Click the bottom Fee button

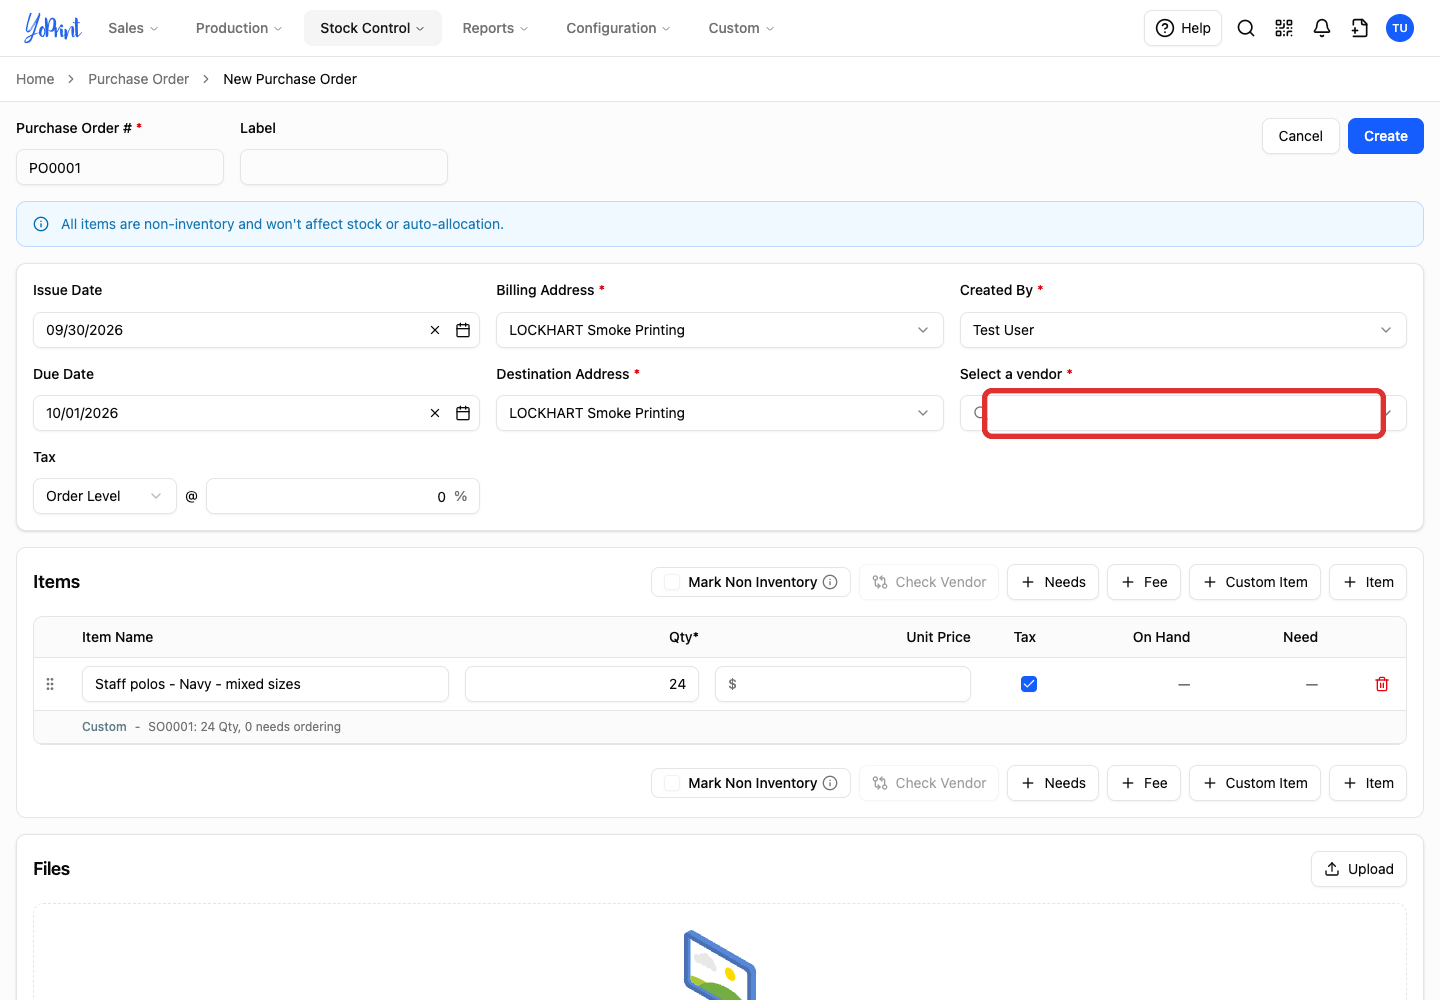[x=1144, y=783]
